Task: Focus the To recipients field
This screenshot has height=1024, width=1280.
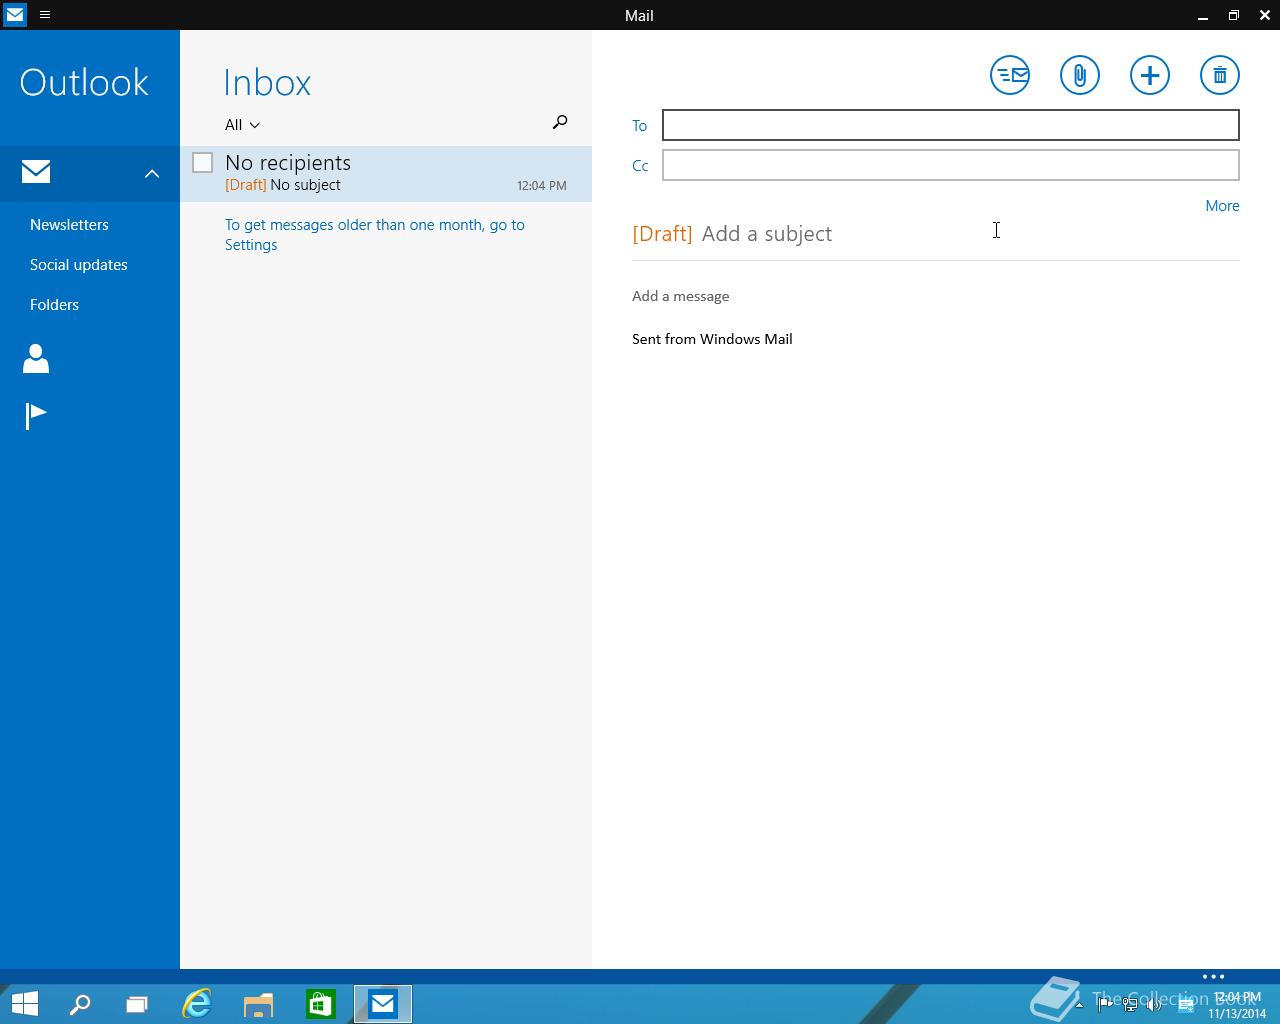Action: coord(951,125)
